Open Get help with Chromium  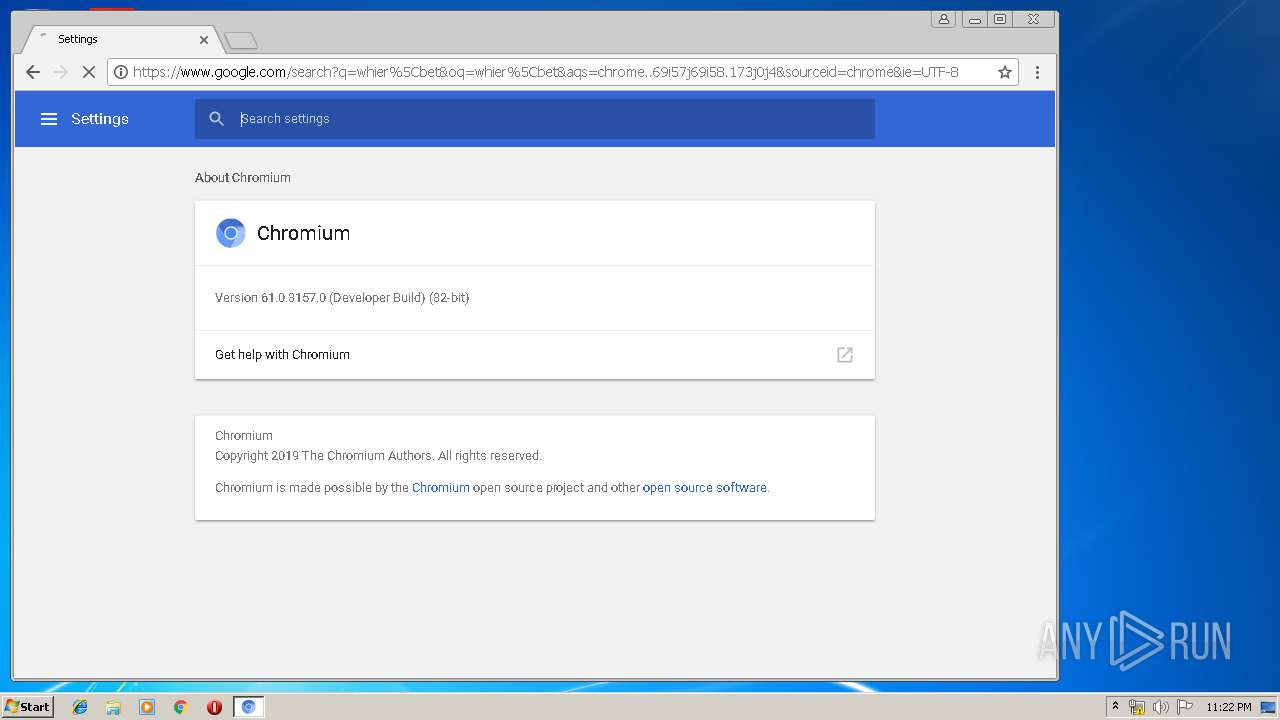[535, 355]
